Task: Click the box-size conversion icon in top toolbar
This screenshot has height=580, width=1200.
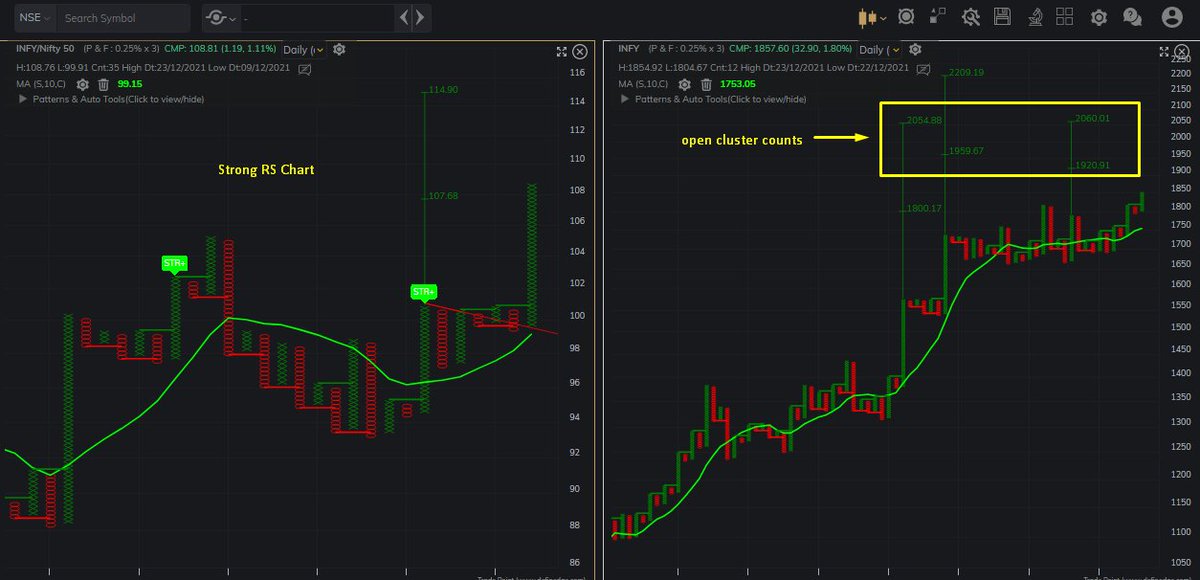Action: pyautogui.click(x=938, y=17)
